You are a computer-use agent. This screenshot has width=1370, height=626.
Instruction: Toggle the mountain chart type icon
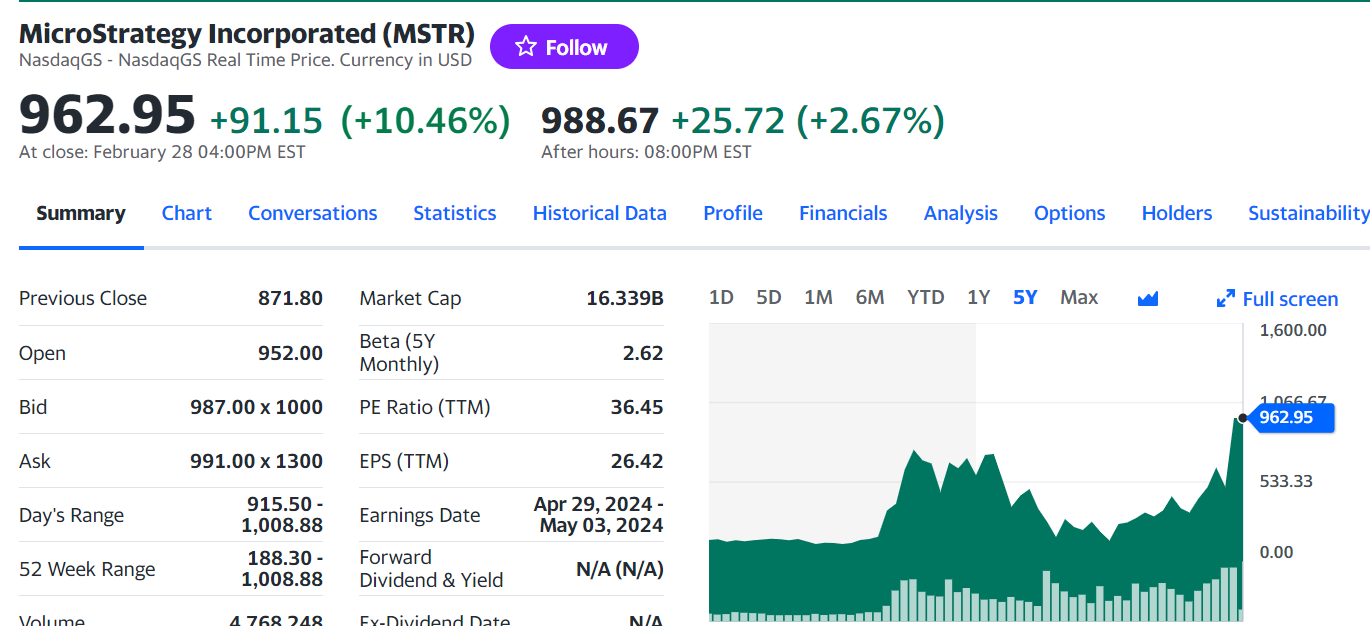[1148, 298]
